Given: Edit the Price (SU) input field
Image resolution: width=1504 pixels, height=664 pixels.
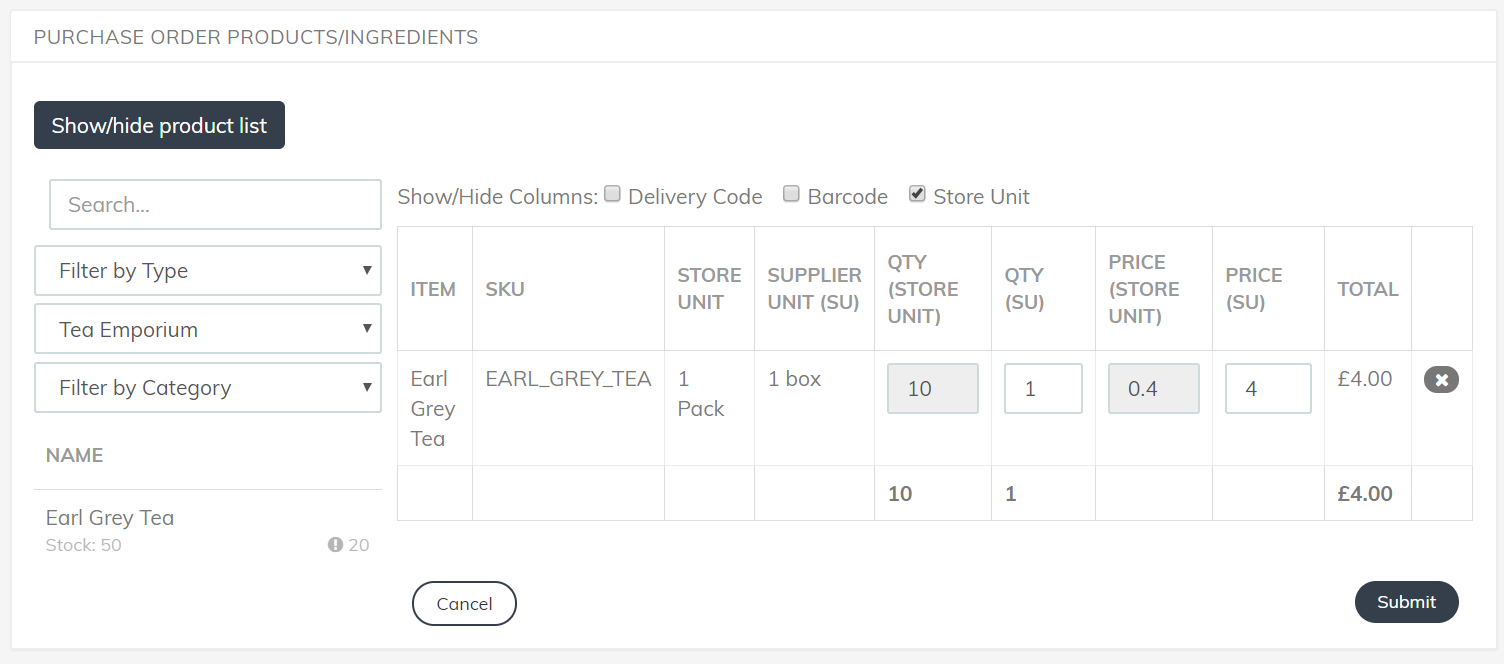Looking at the screenshot, I should click(x=1268, y=389).
